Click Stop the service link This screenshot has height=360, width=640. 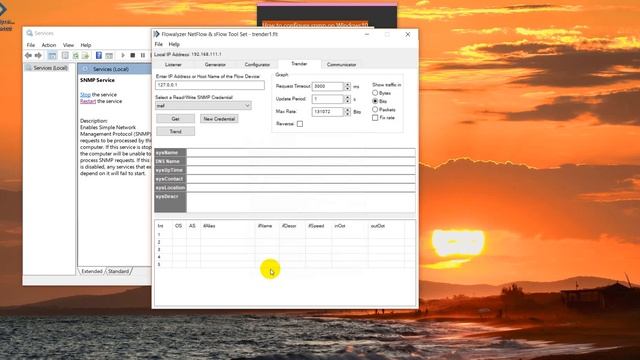click(x=85, y=95)
